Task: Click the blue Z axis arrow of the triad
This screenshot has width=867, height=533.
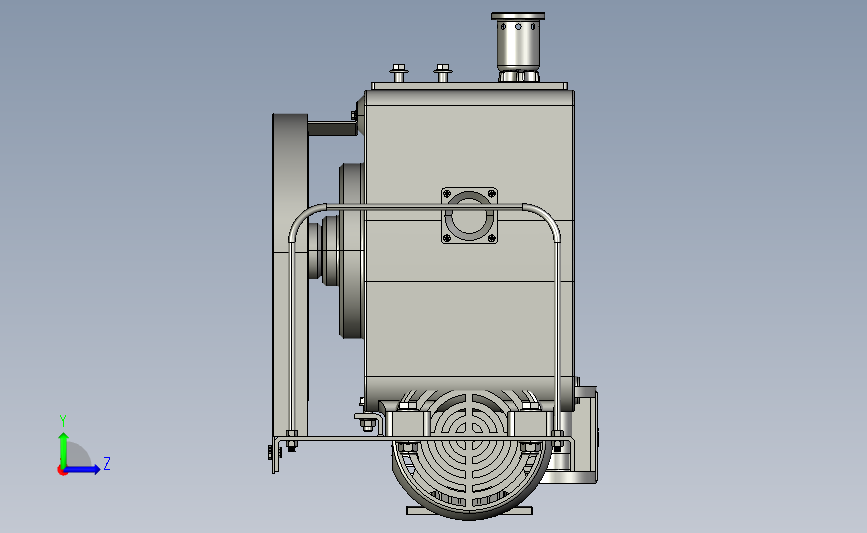Action: [83, 469]
